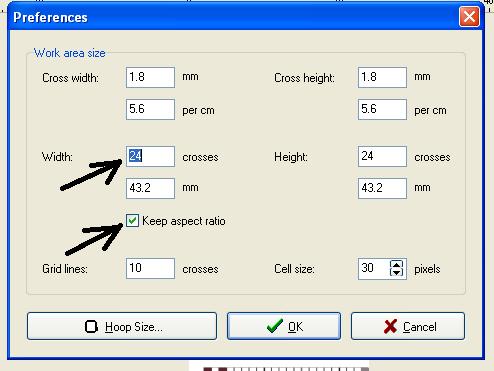Click the Hoop Size button
This screenshot has width=494, height=371.
tap(122, 326)
